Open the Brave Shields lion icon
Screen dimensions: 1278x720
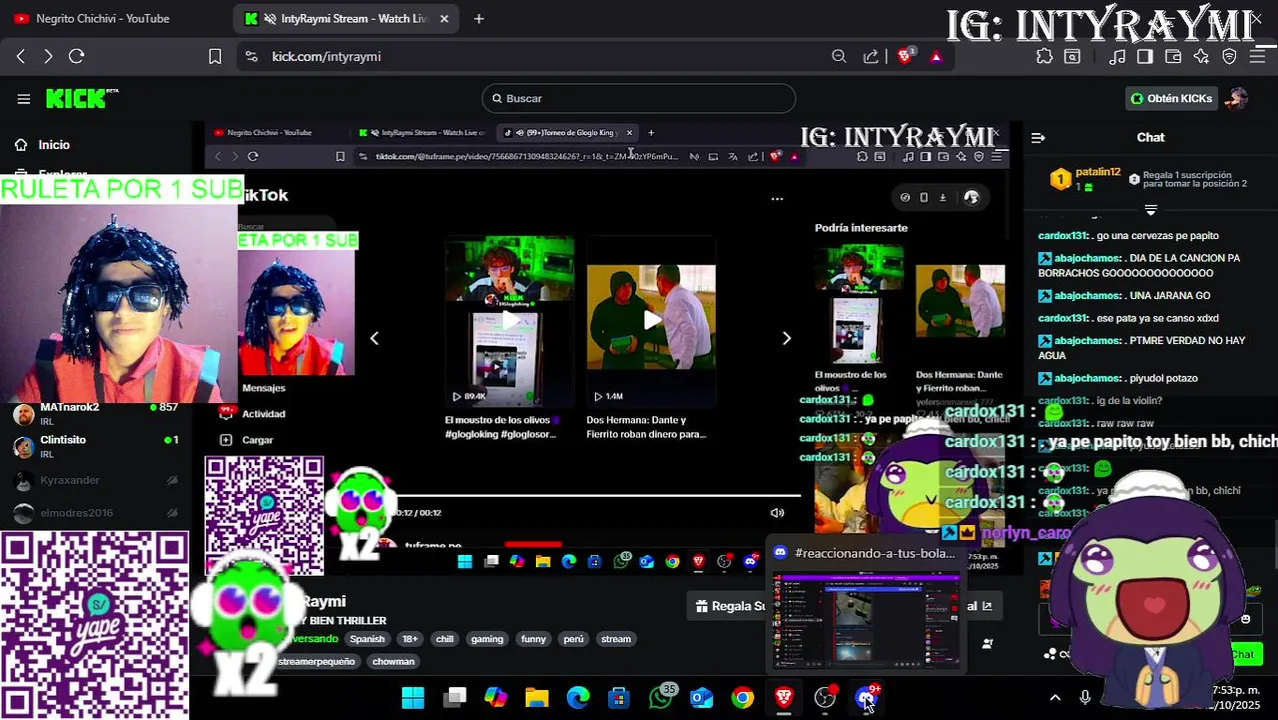(x=905, y=57)
